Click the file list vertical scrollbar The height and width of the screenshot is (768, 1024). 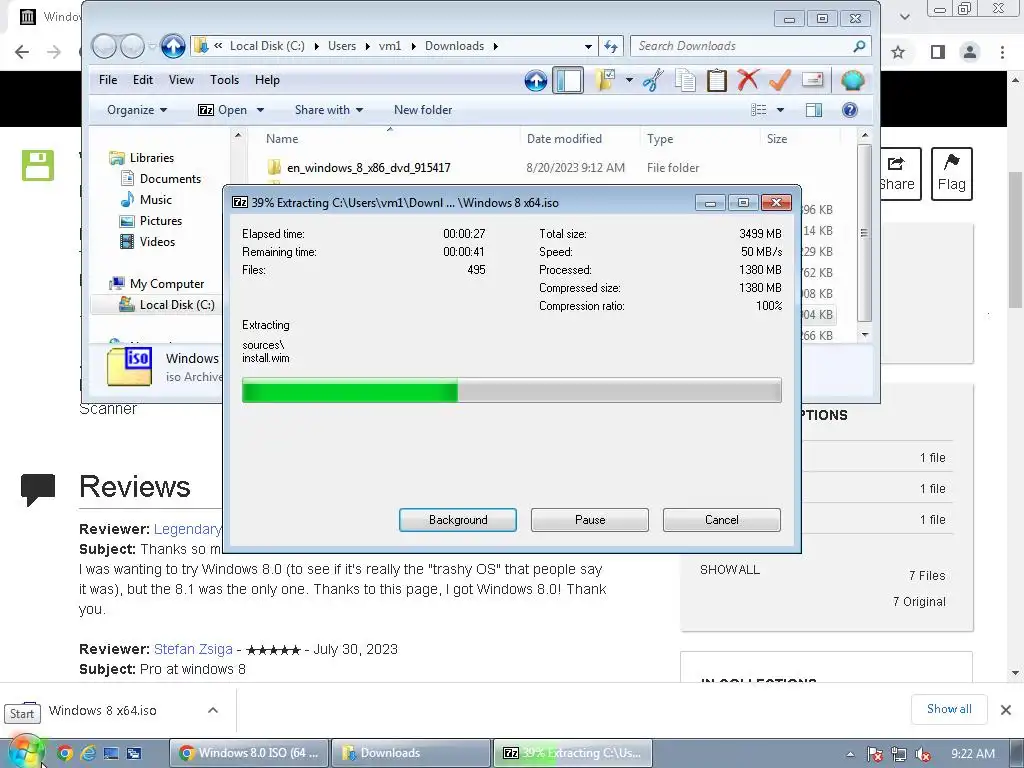click(865, 235)
